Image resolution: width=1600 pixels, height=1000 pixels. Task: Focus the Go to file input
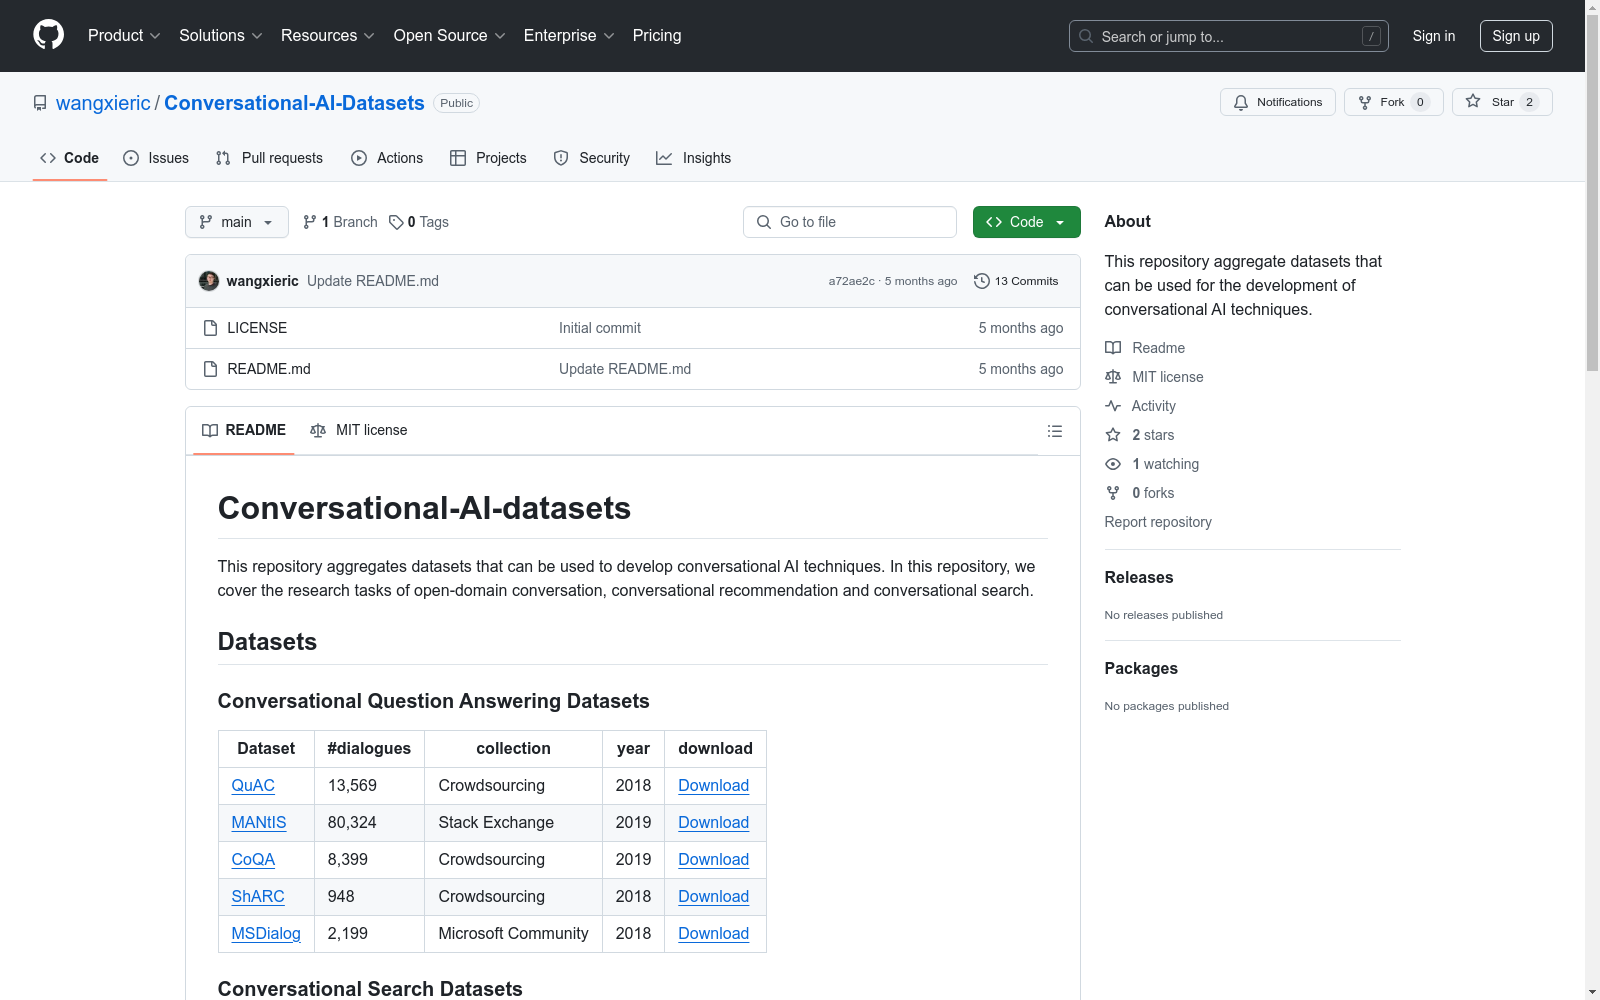coord(850,222)
